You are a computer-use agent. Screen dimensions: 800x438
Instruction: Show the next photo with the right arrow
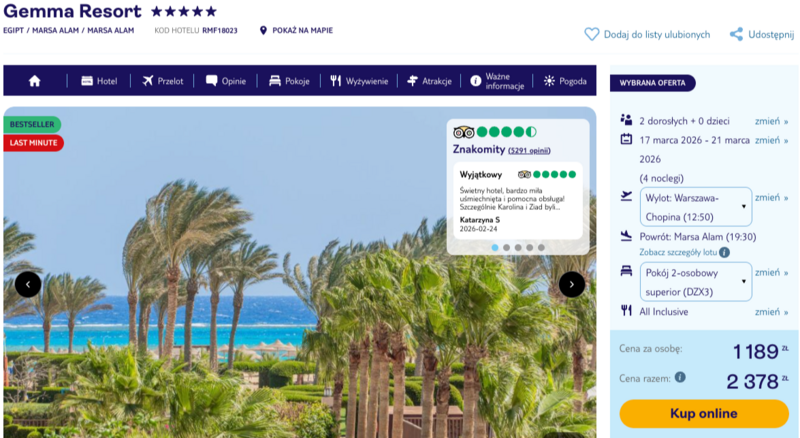[x=572, y=284]
